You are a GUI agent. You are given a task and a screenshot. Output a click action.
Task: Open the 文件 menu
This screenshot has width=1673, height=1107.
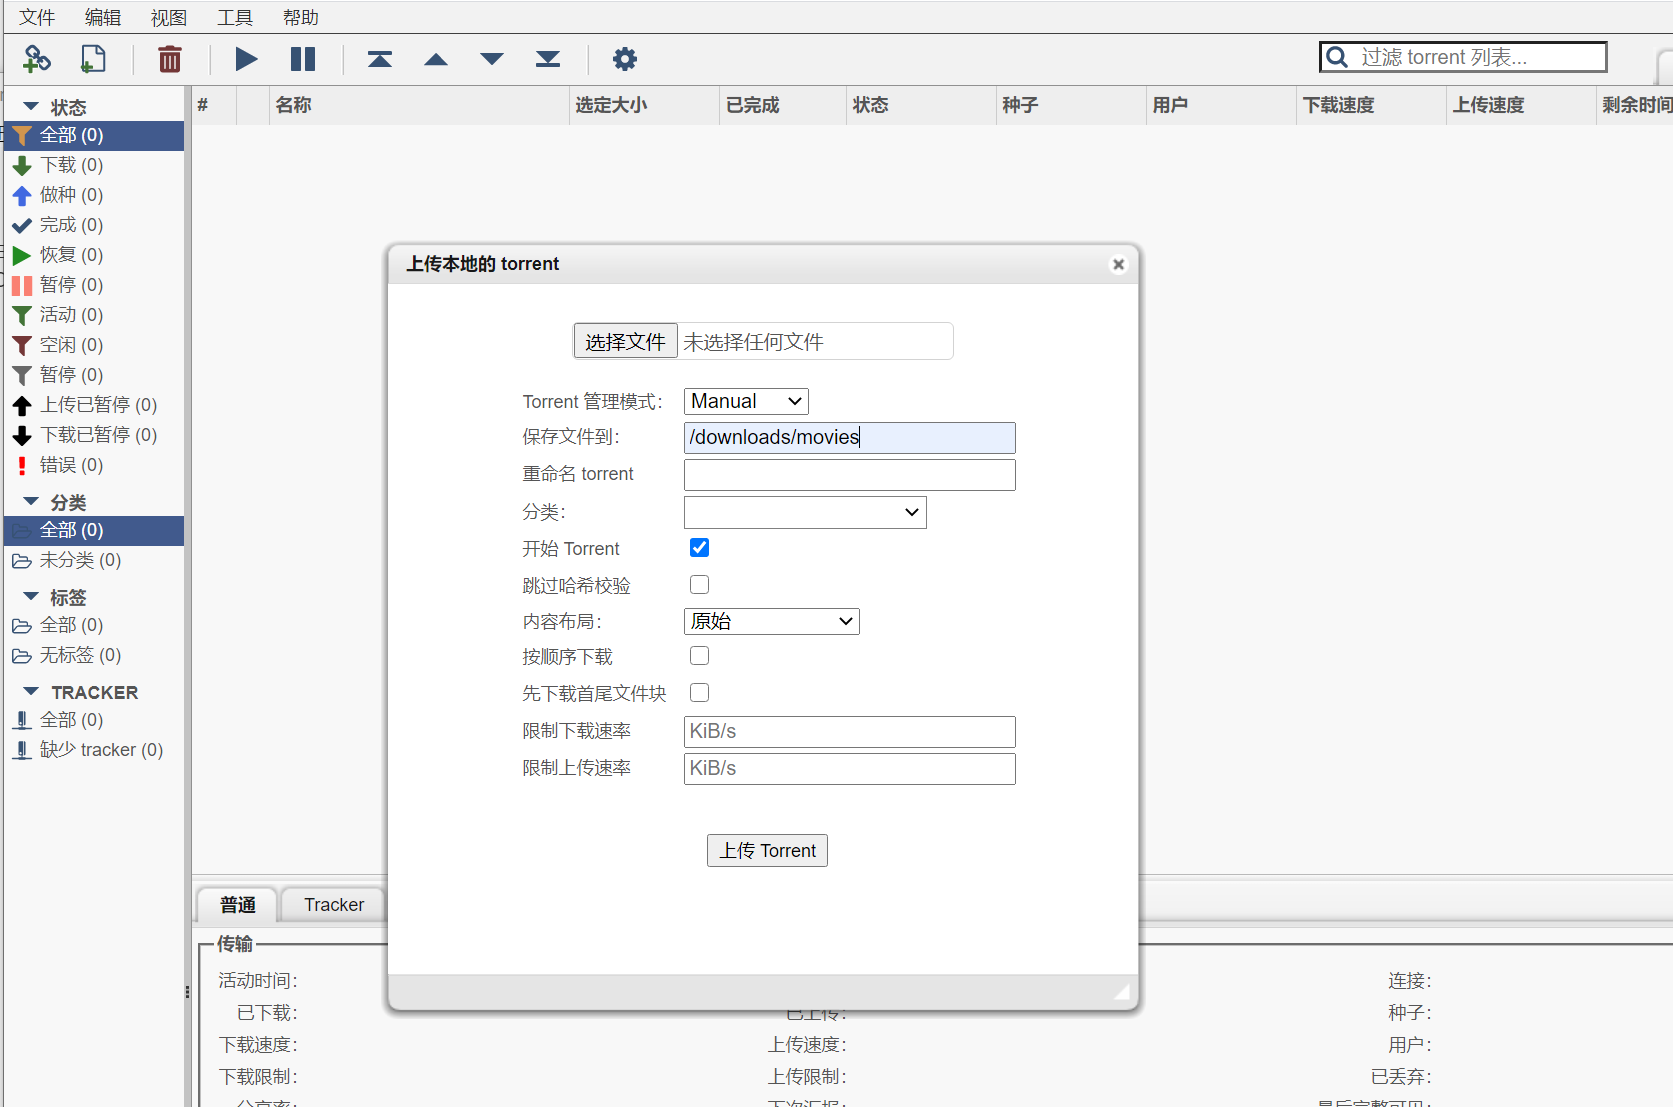tap(37, 17)
